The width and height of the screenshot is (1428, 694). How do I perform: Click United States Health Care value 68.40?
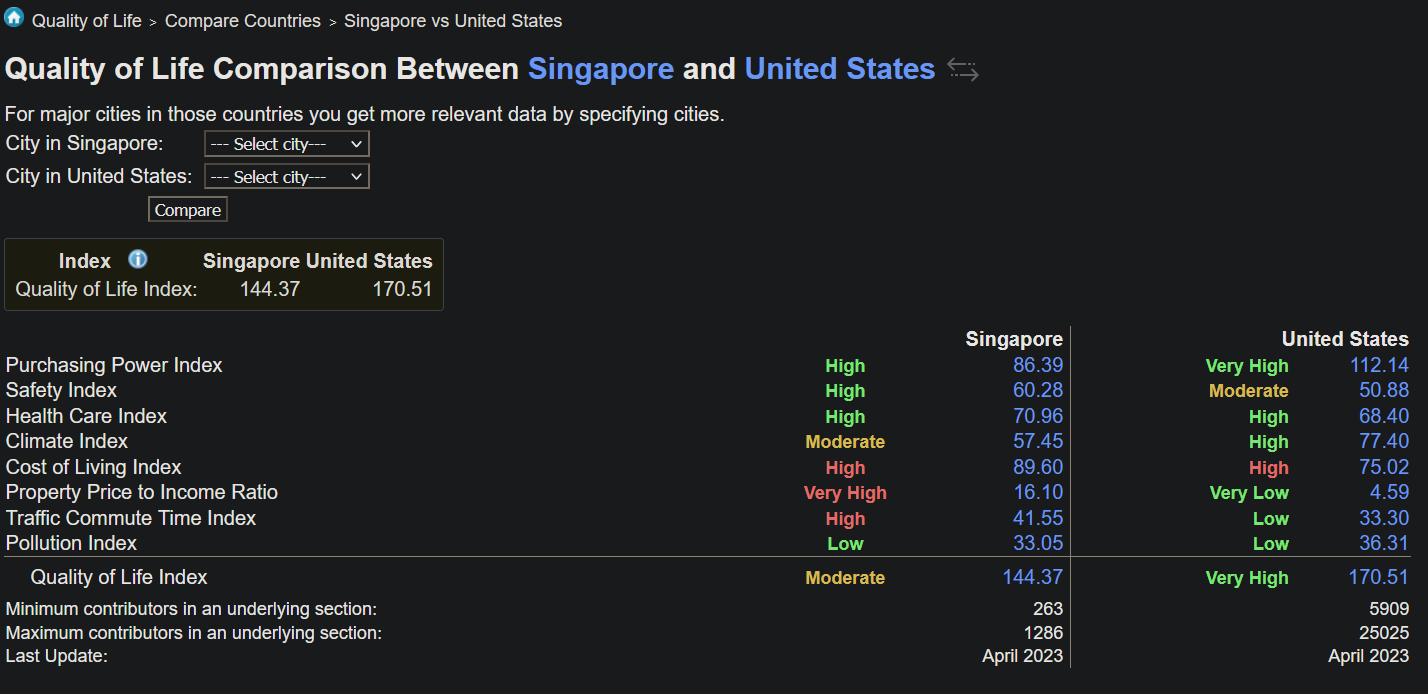coord(1384,416)
